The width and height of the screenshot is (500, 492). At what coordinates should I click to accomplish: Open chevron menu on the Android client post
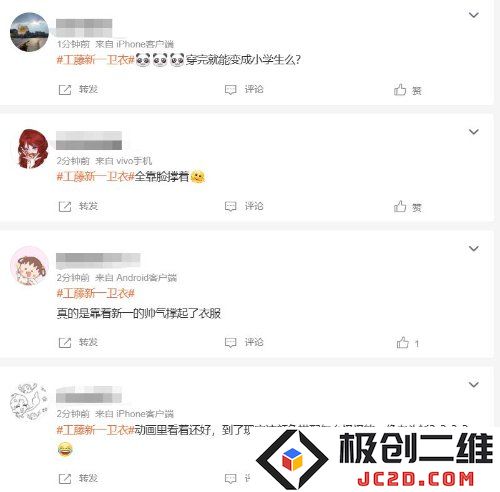coord(474,248)
